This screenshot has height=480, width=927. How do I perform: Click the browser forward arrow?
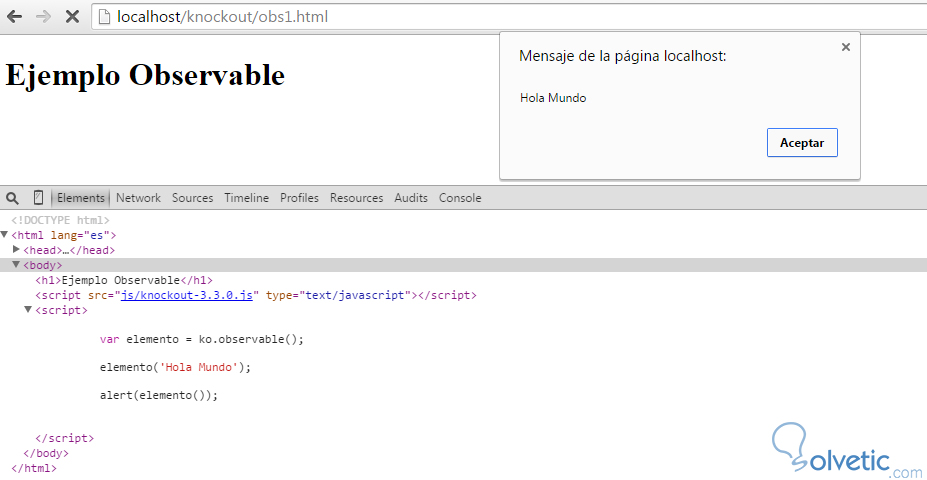click(43, 17)
